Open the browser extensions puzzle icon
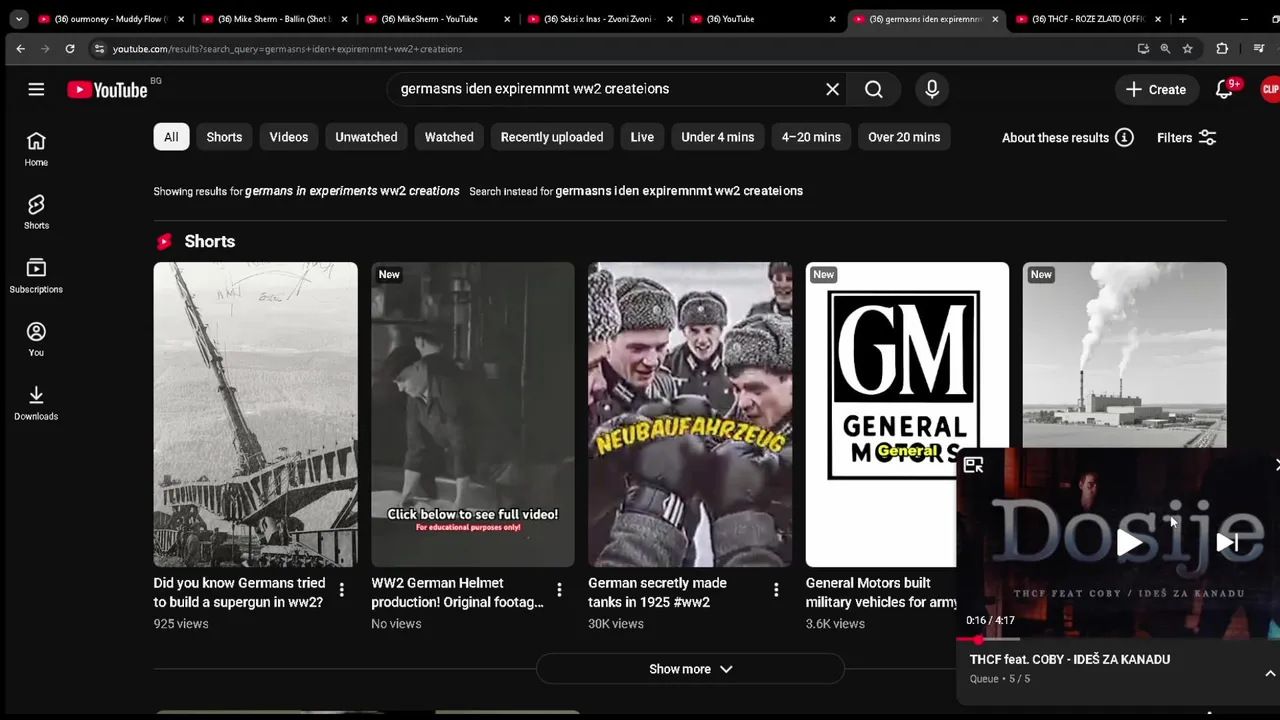Viewport: 1280px width, 720px height. (x=1222, y=48)
